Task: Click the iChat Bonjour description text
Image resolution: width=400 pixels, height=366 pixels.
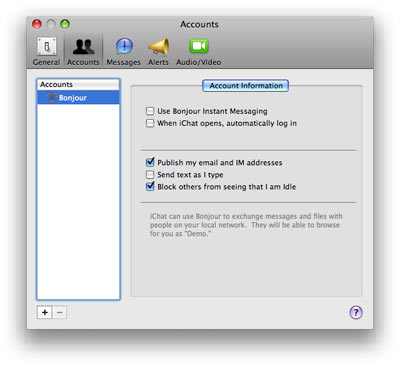Action: point(246,225)
